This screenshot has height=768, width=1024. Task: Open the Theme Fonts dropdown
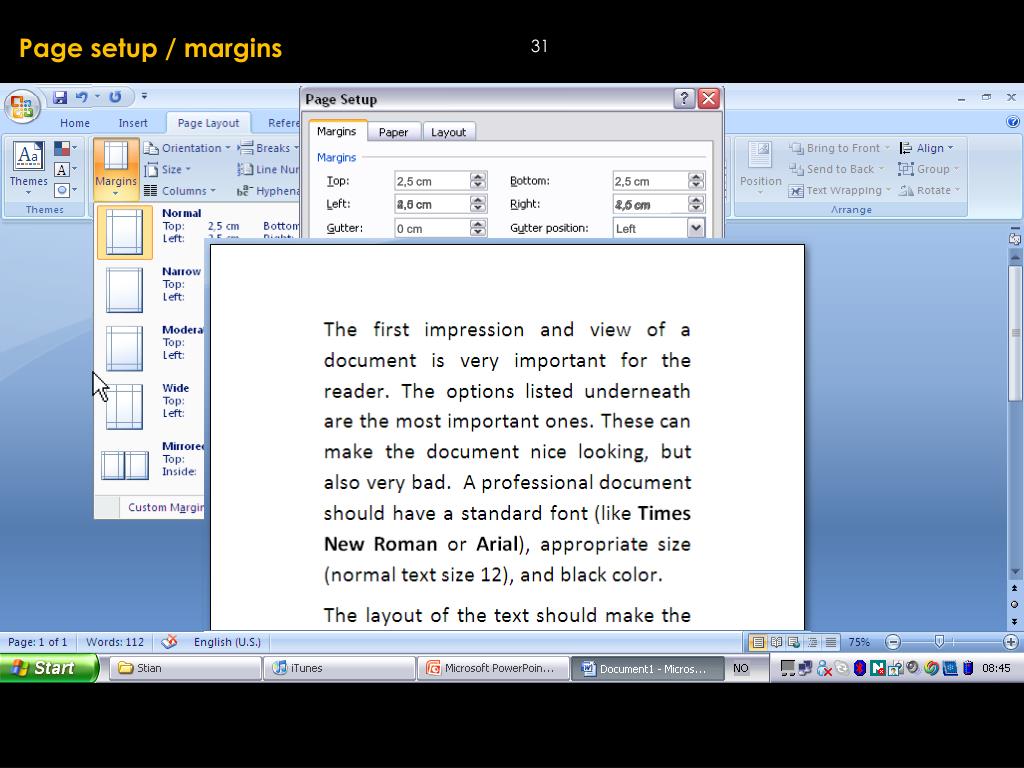click(65, 170)
